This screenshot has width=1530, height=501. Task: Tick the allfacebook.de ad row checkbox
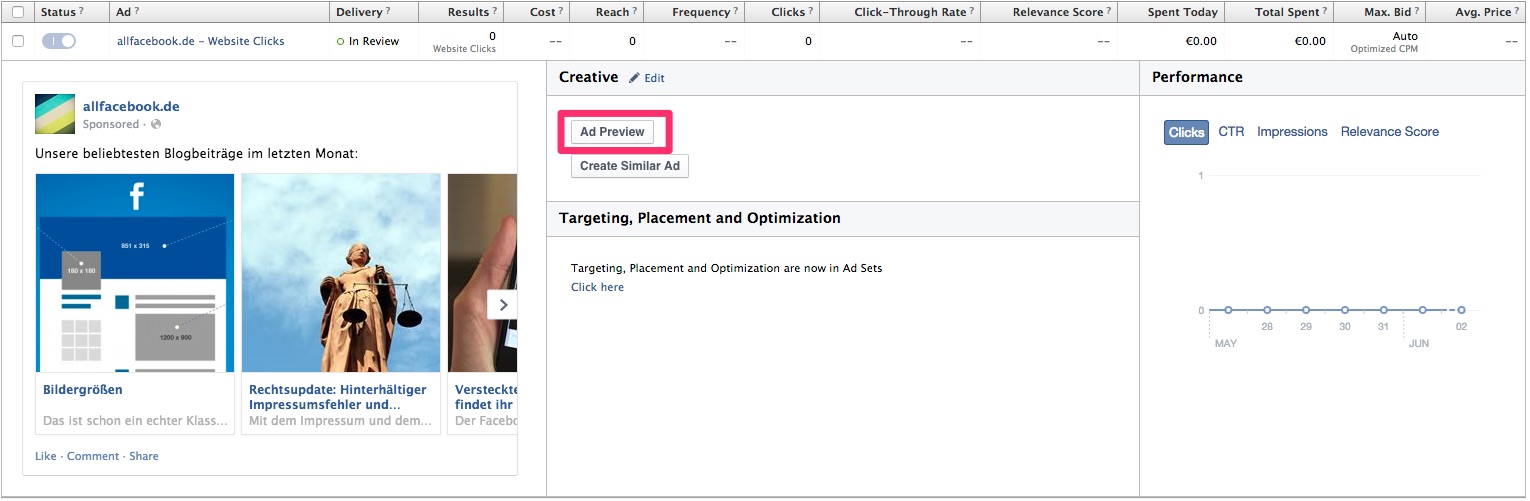point(18,41)
